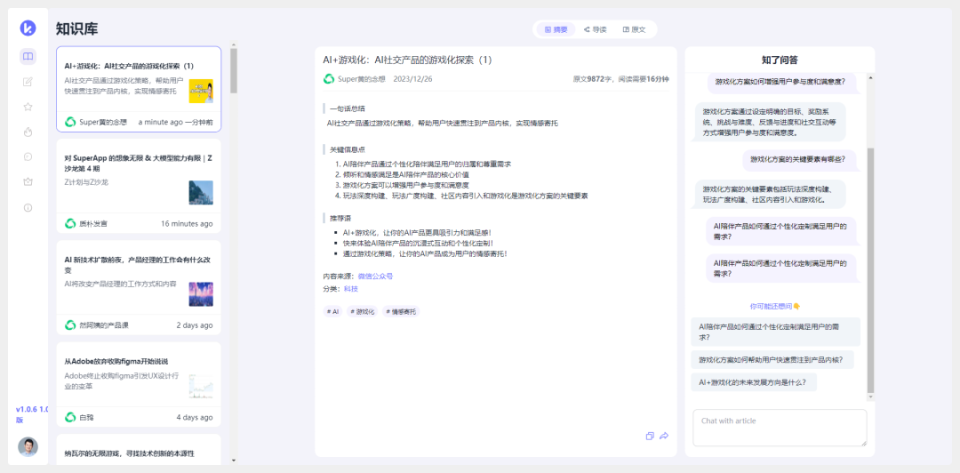Image resolution: width=960 pixels, height=473 pixels.
Task: Click the purple app logo in the sidebar
Action: click(x=28, y=28)
